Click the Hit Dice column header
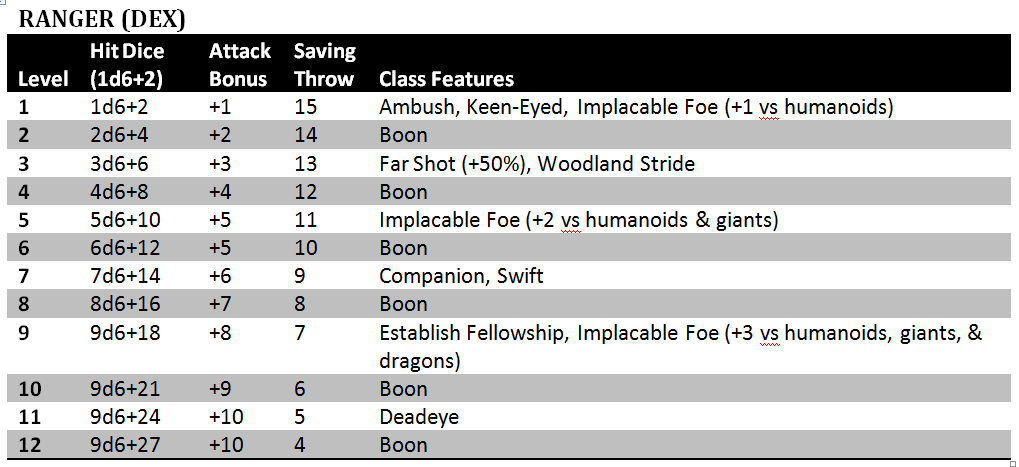 coord(126,64)
